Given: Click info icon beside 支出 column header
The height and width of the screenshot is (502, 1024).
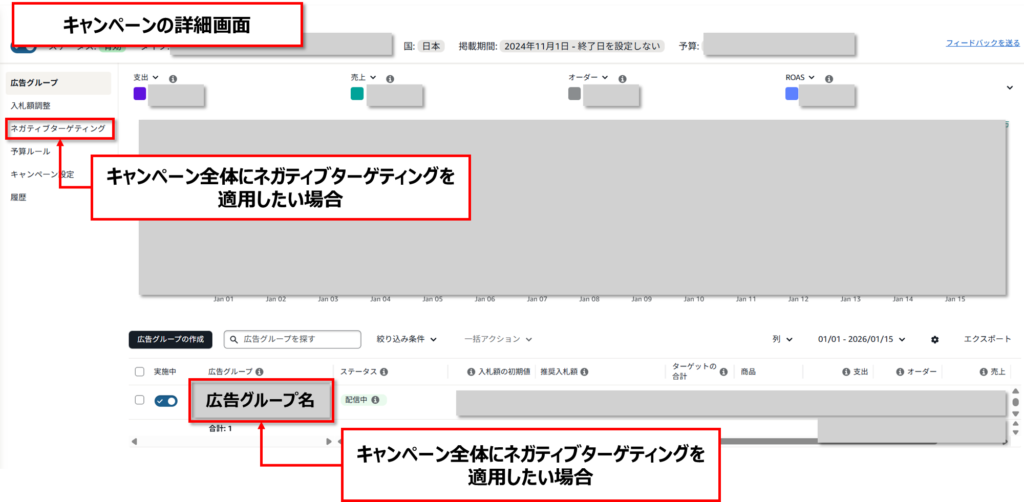Looking at the screenshot, I should pos(845,371).
